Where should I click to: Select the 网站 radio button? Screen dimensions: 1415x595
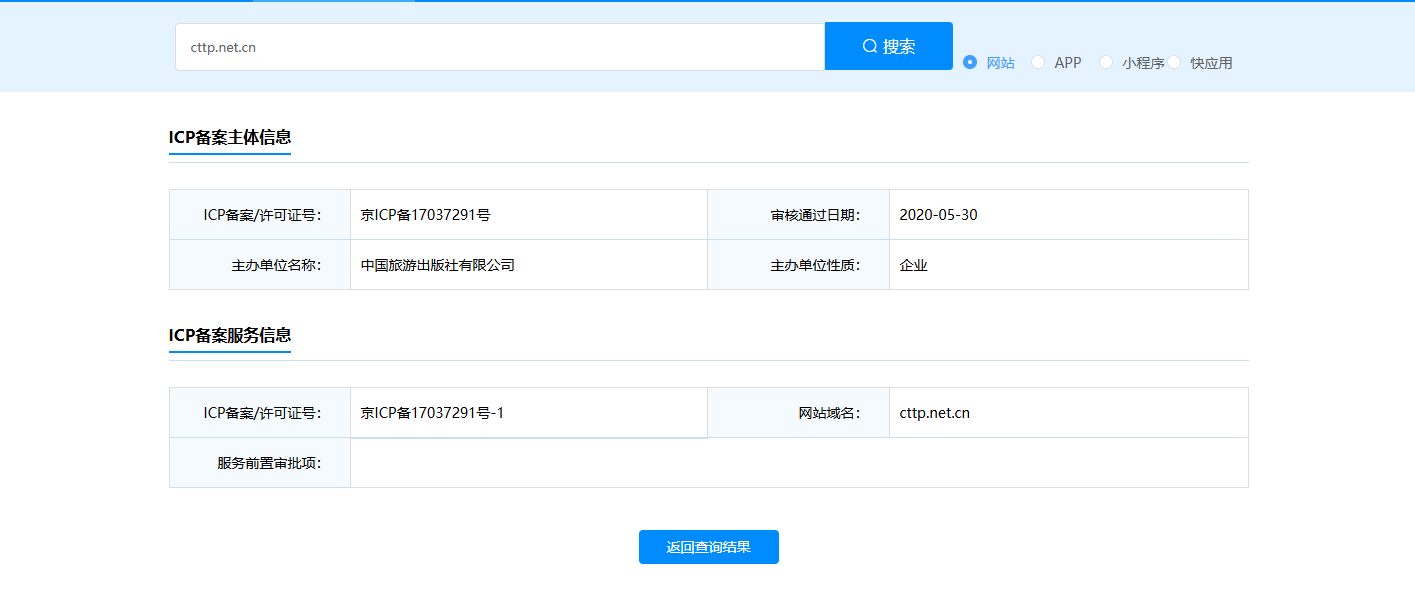(970, 62)
